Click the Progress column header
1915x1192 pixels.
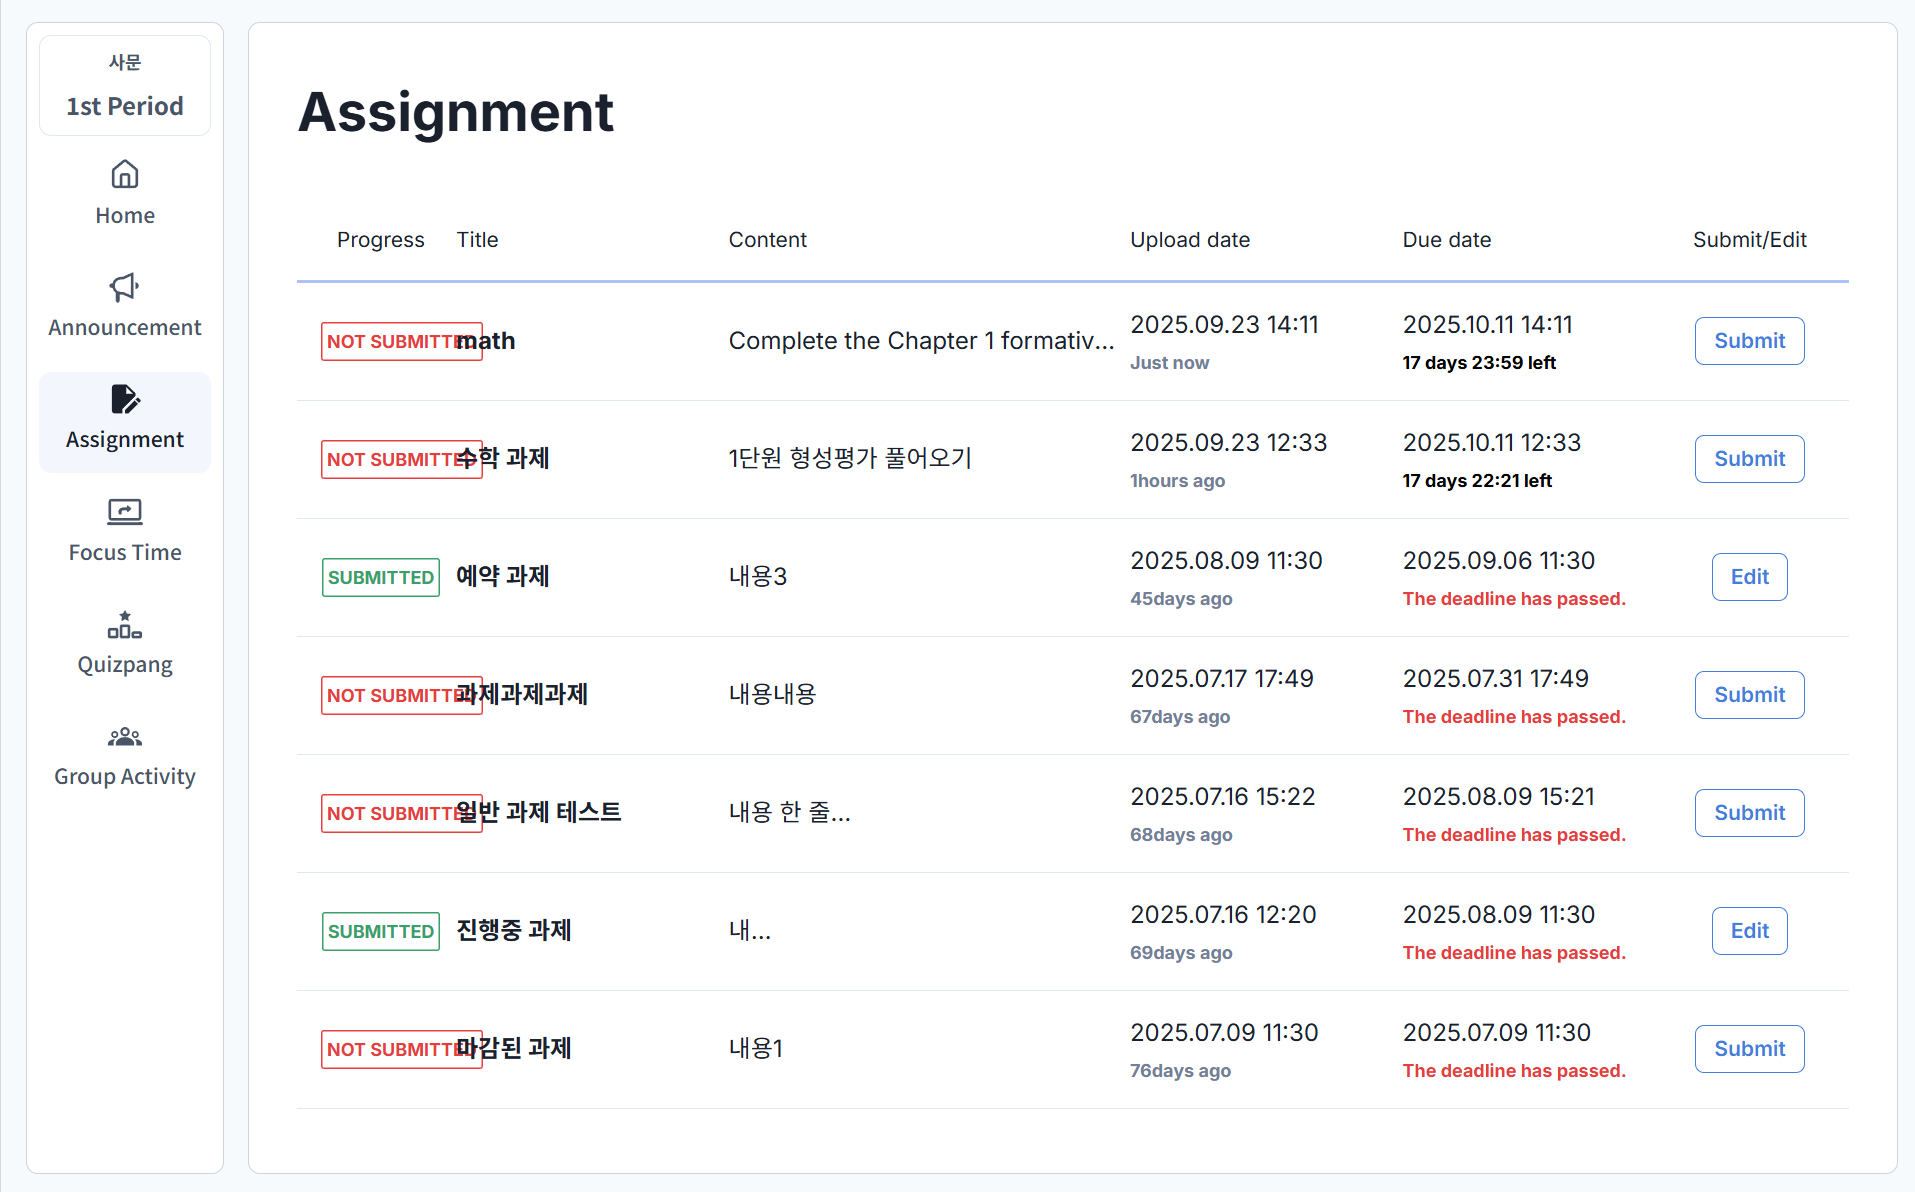[380, 240]
